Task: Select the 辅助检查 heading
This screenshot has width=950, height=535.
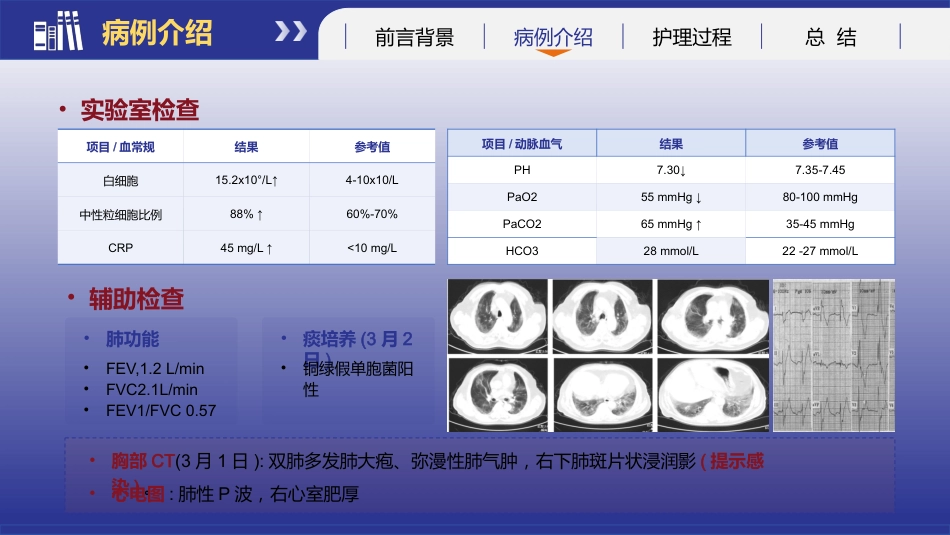Action: (136, 299)
